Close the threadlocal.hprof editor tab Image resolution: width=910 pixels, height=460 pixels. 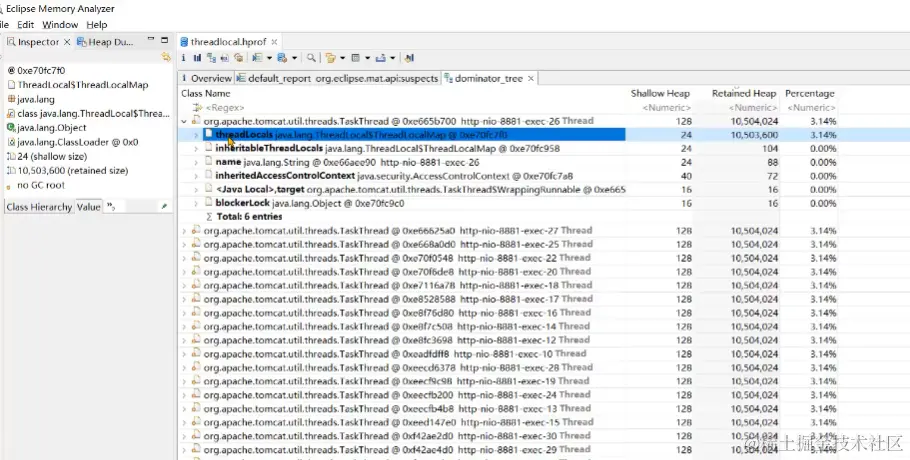point(274,42)
